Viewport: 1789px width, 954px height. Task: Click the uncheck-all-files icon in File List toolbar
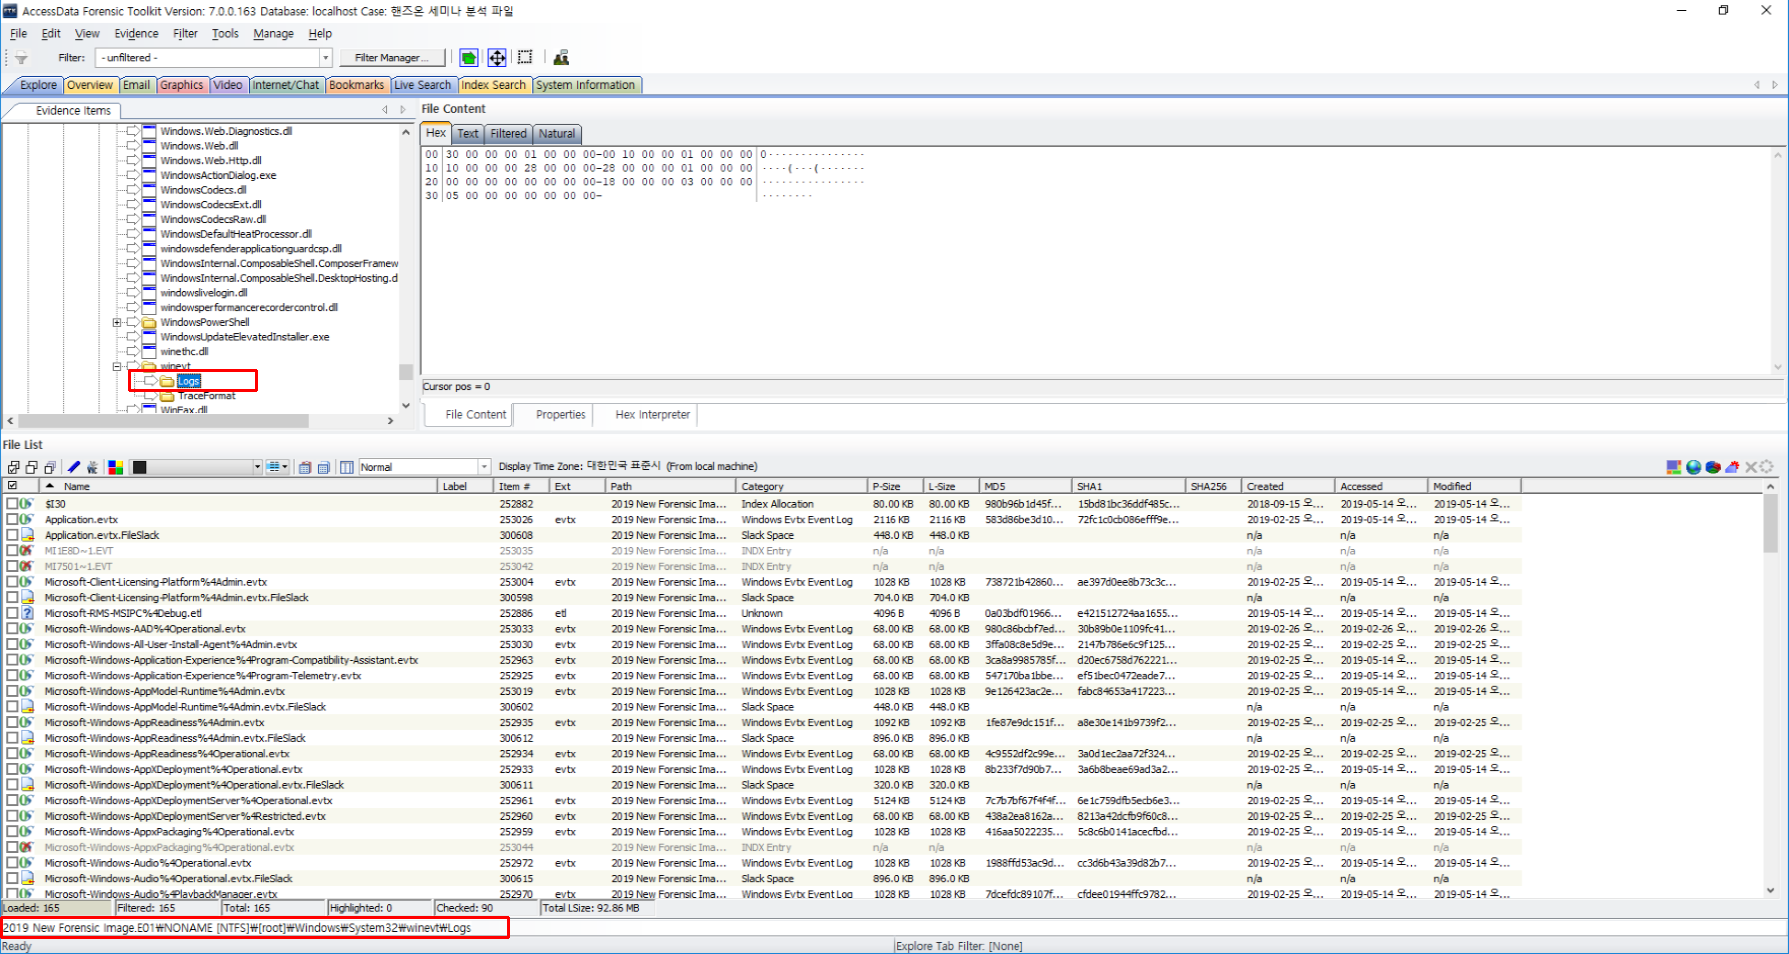31,467
